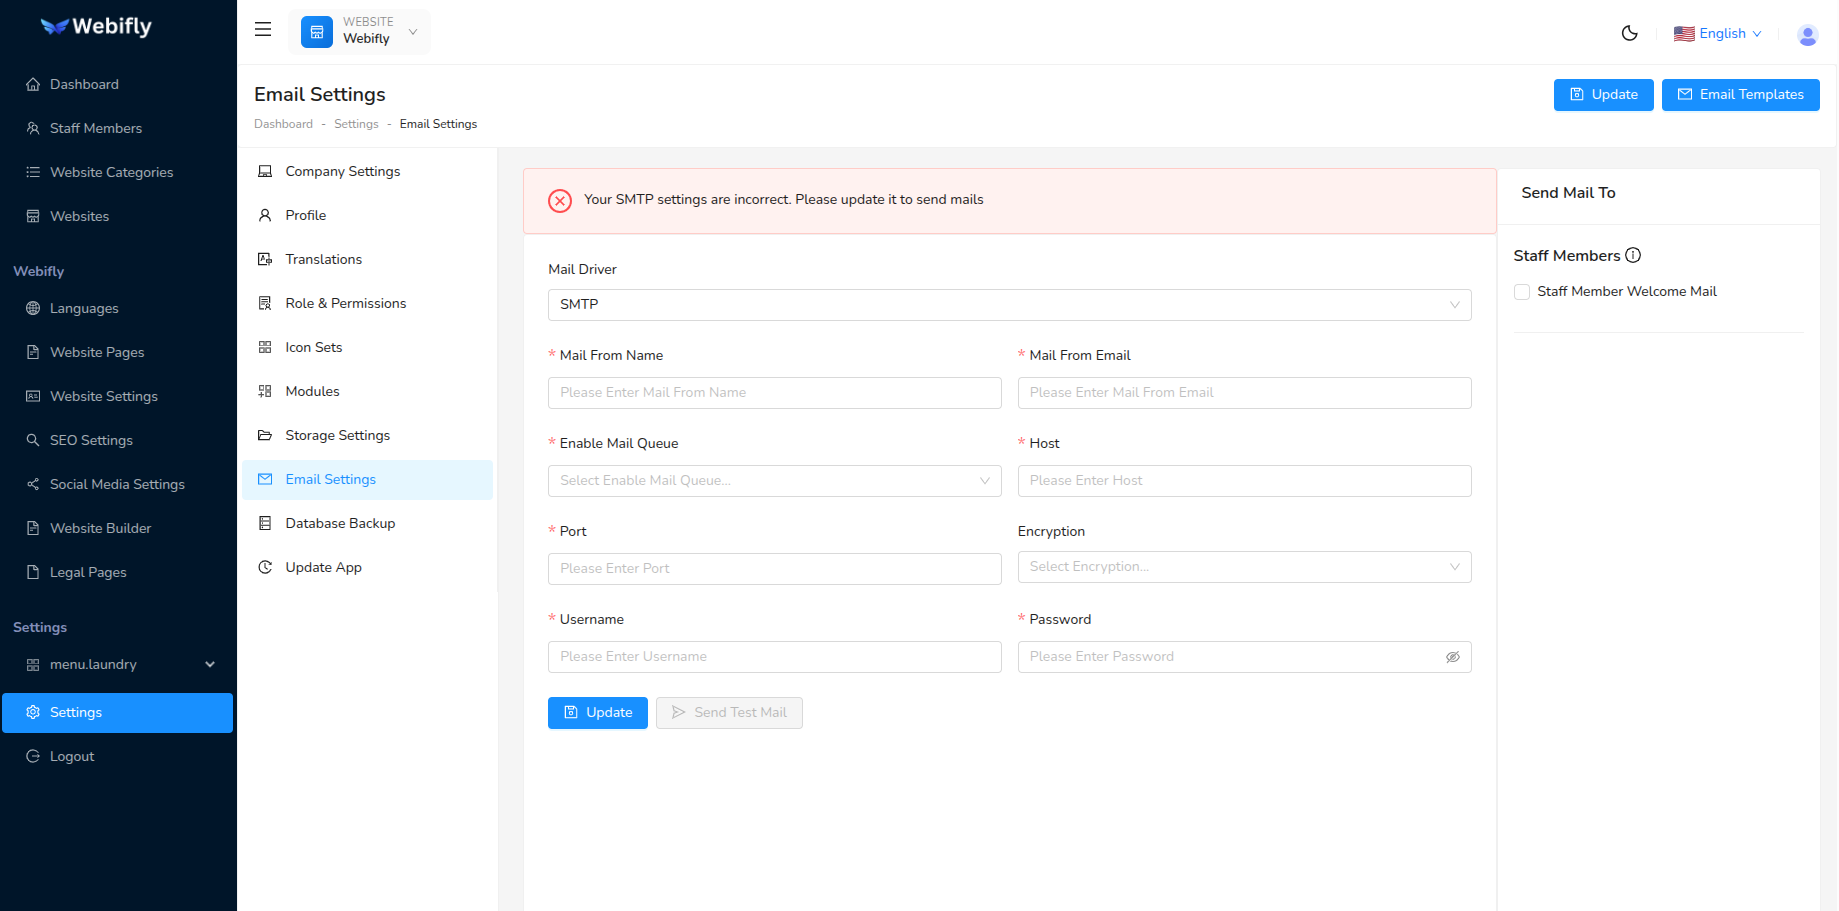Enable Staff Member Welcome Mail
Screen dimensions: 1839x911
(x=1522, y=291)
